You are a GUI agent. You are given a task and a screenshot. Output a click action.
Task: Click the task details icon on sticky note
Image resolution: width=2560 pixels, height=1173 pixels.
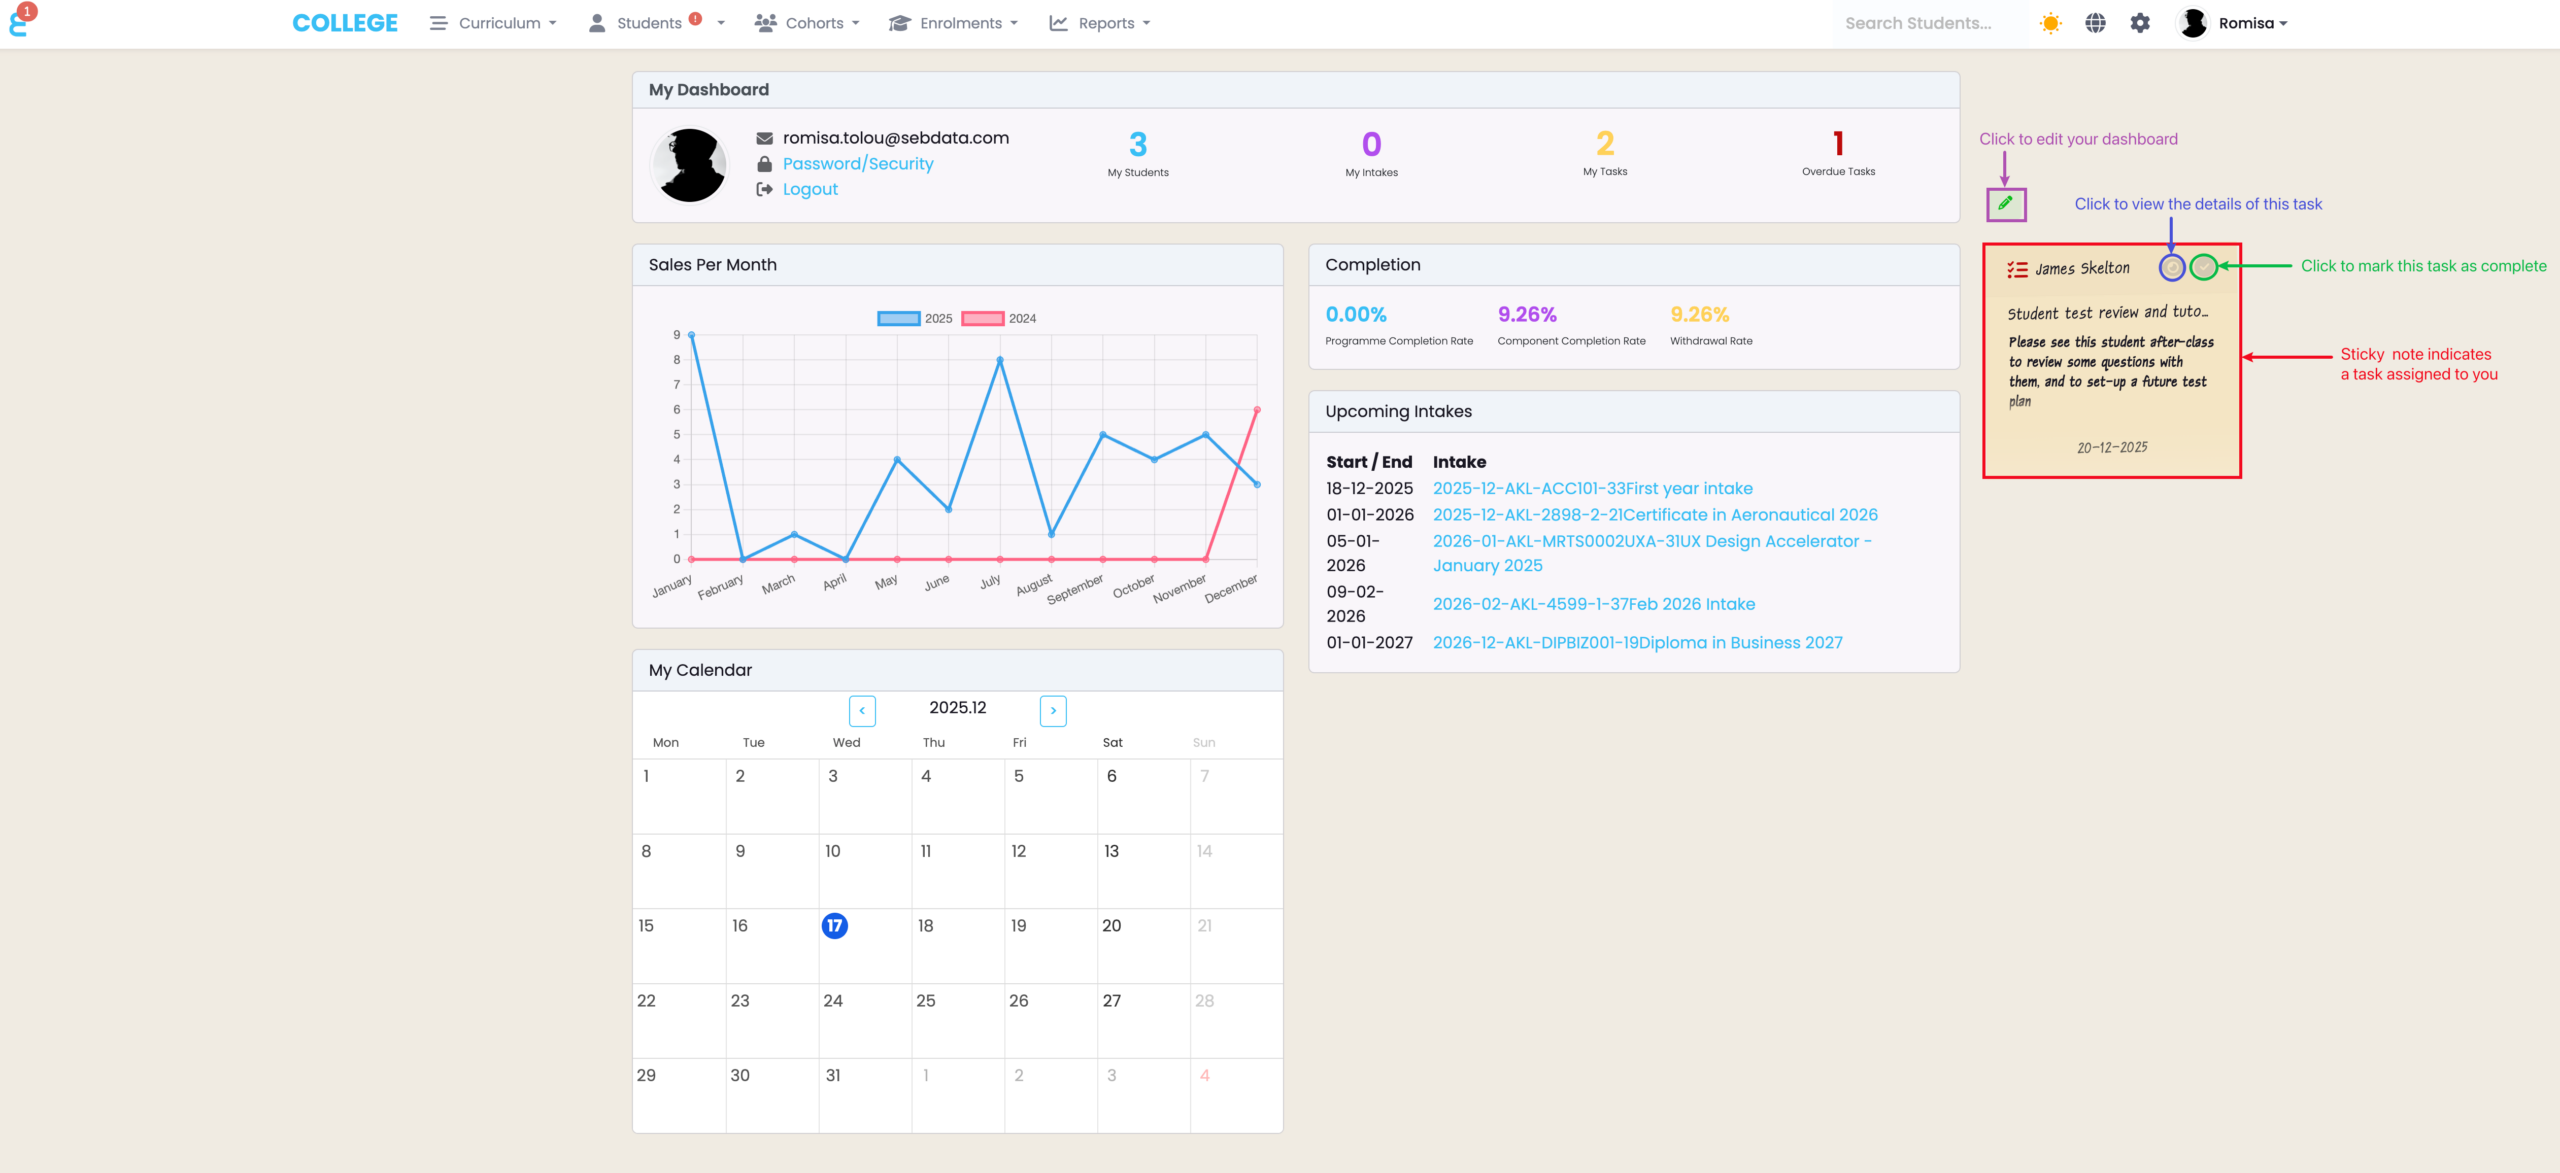[x=2171, y=267]
